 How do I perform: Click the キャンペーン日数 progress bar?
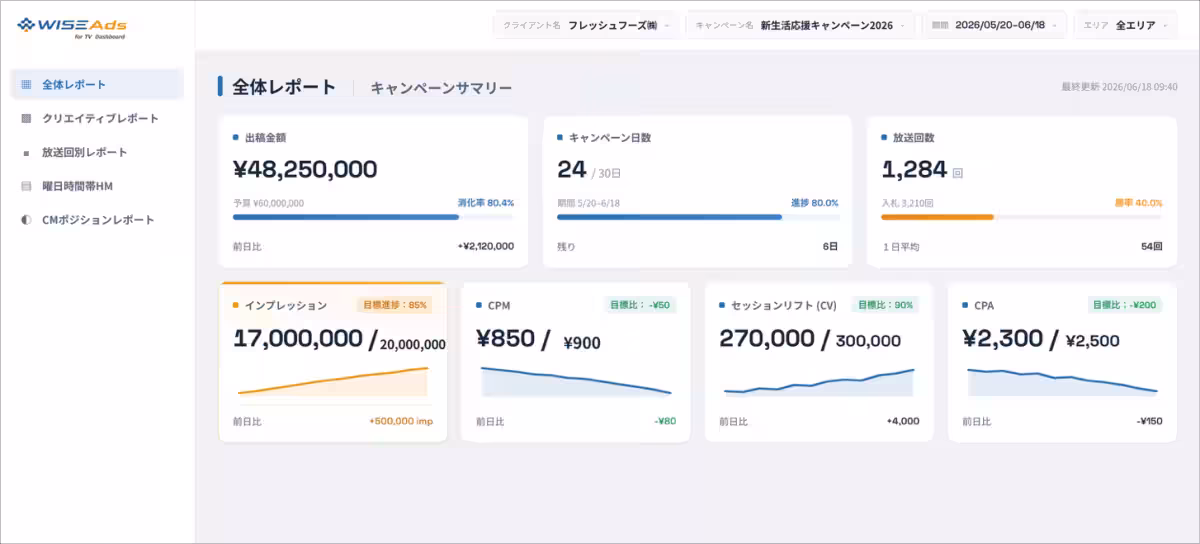pyautogui.click(x=698, y=216)
